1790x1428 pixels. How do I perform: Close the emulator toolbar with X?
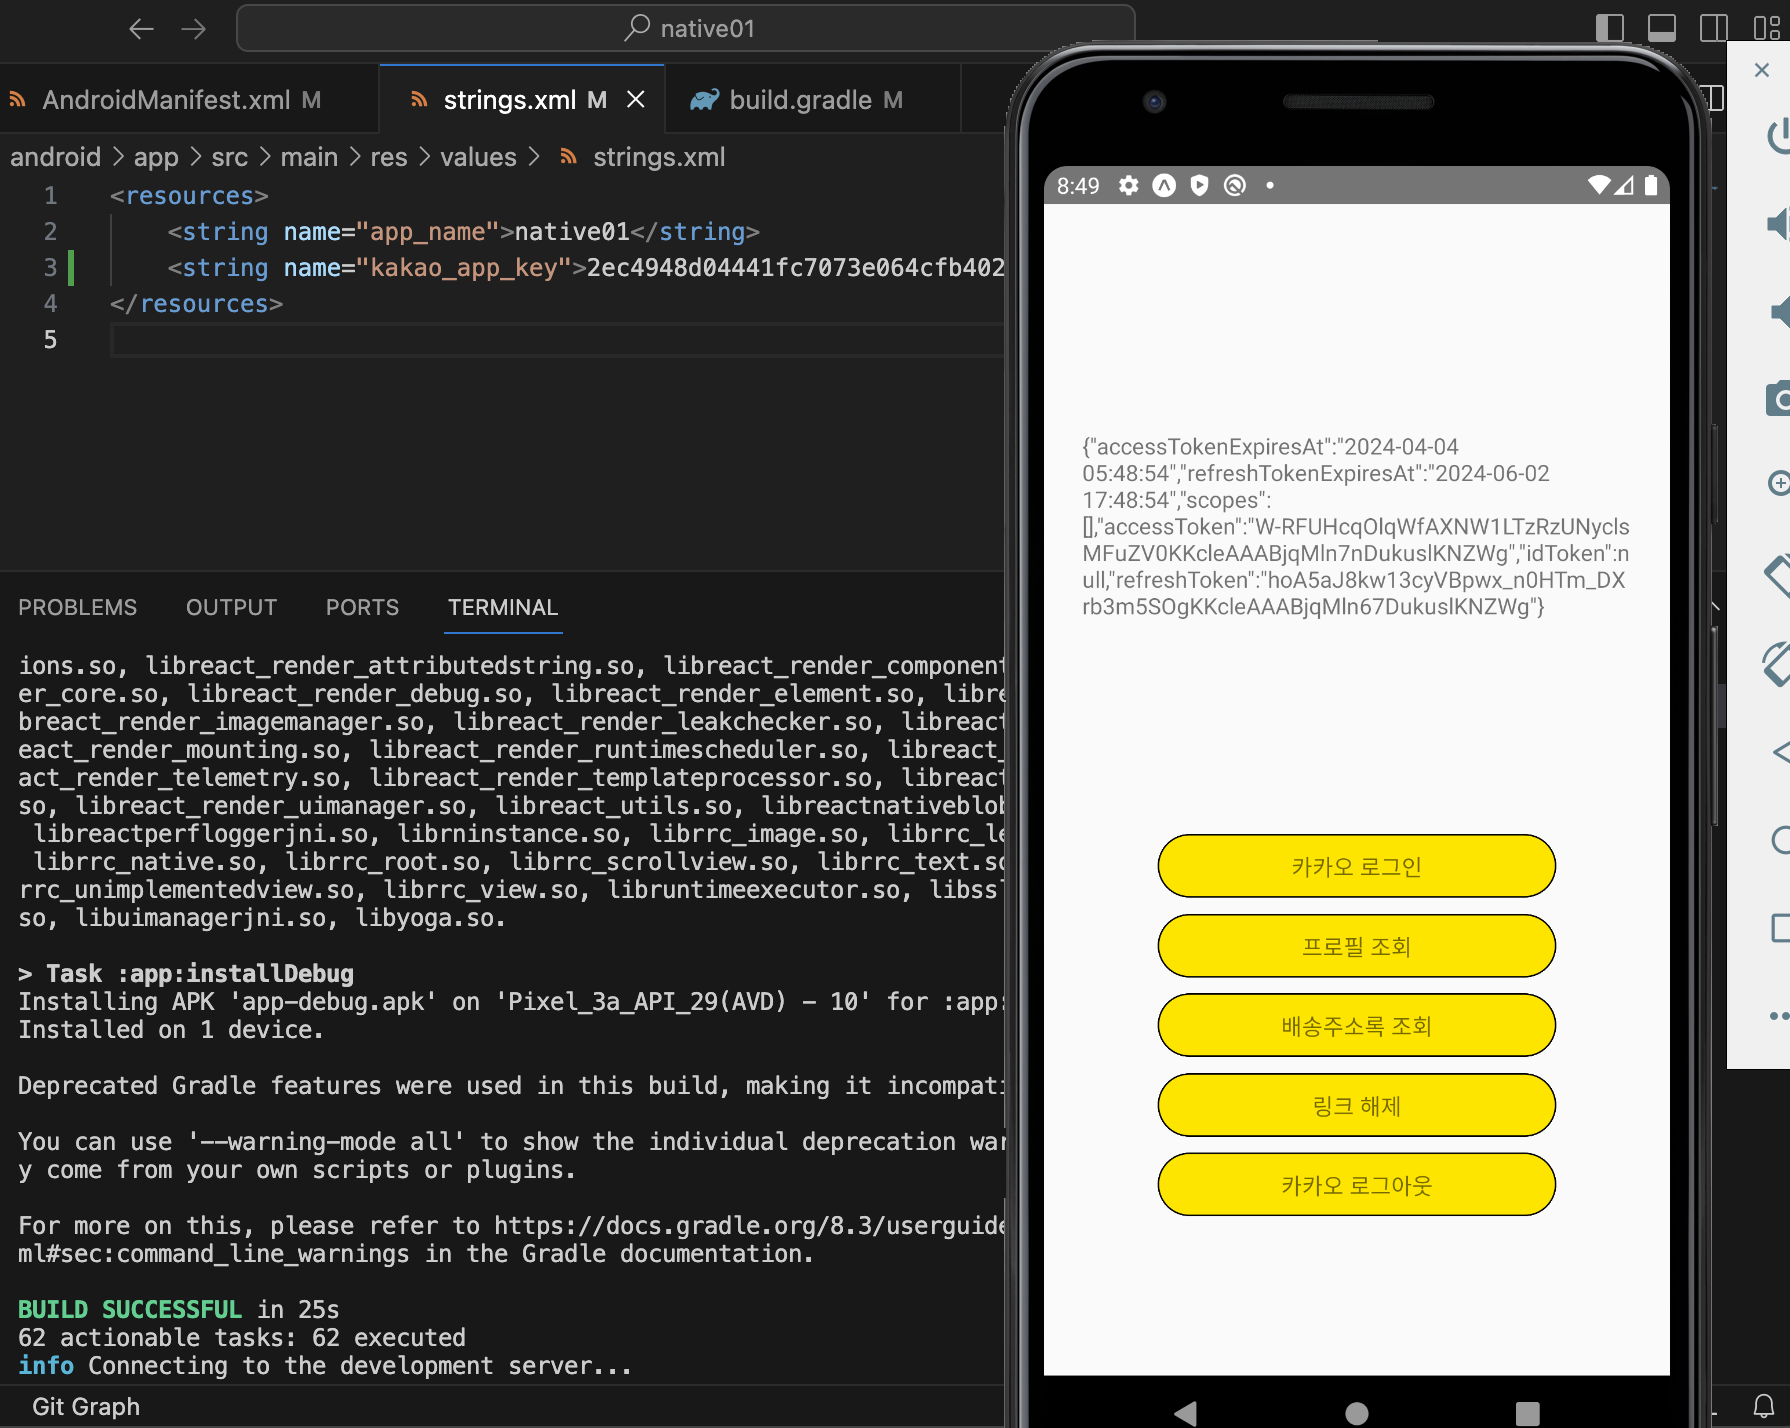[x=1762, y=70]
